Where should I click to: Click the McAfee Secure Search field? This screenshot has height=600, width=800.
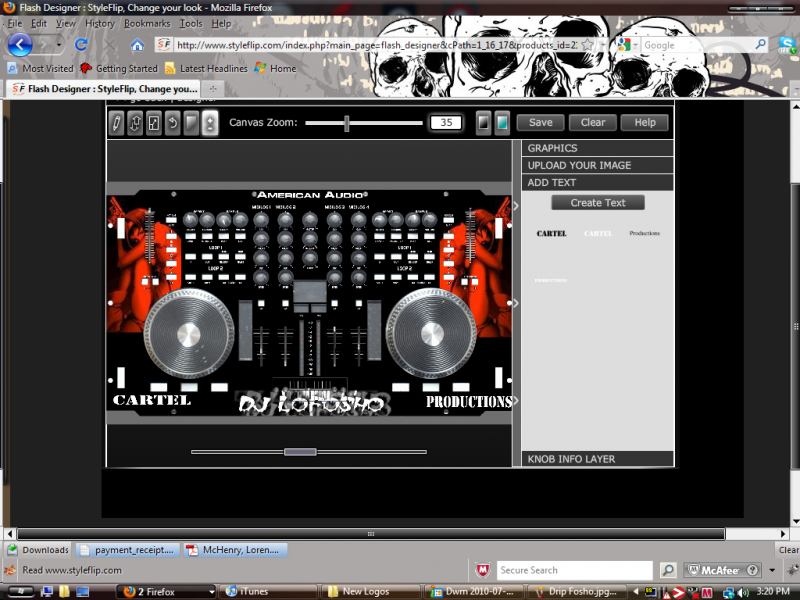574,570
